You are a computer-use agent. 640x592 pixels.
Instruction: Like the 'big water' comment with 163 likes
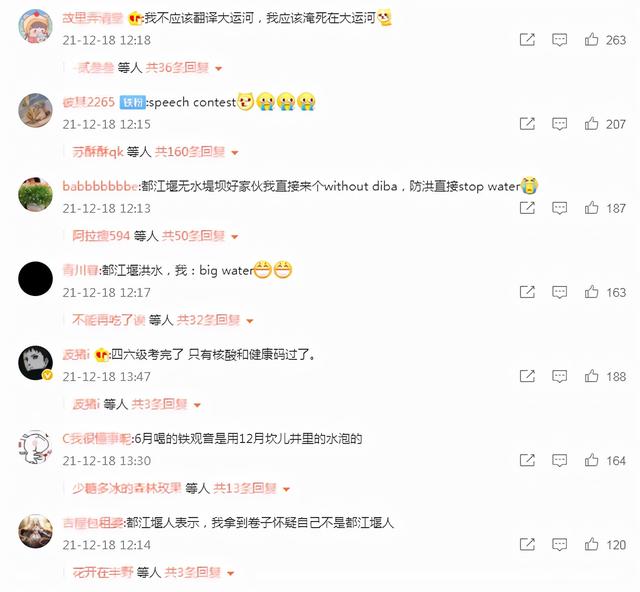point(591,292)
